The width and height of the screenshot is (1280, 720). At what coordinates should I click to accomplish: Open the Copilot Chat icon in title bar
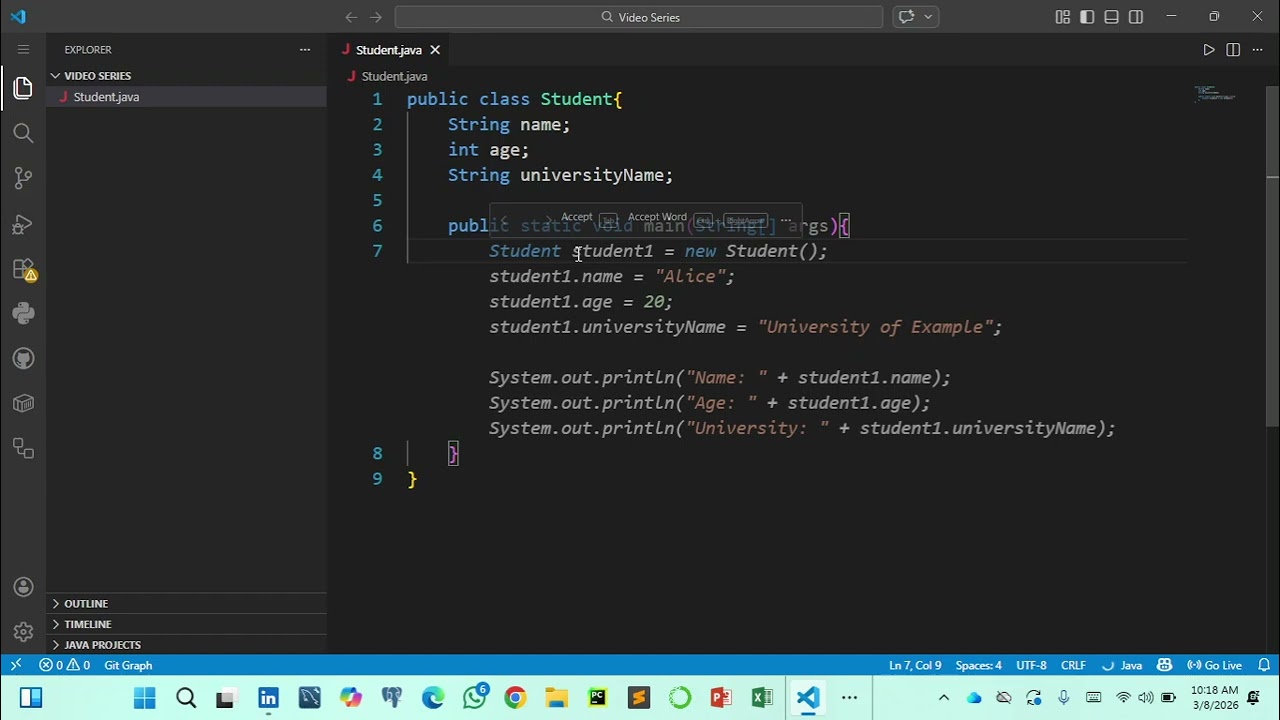[x=907, y=17]
